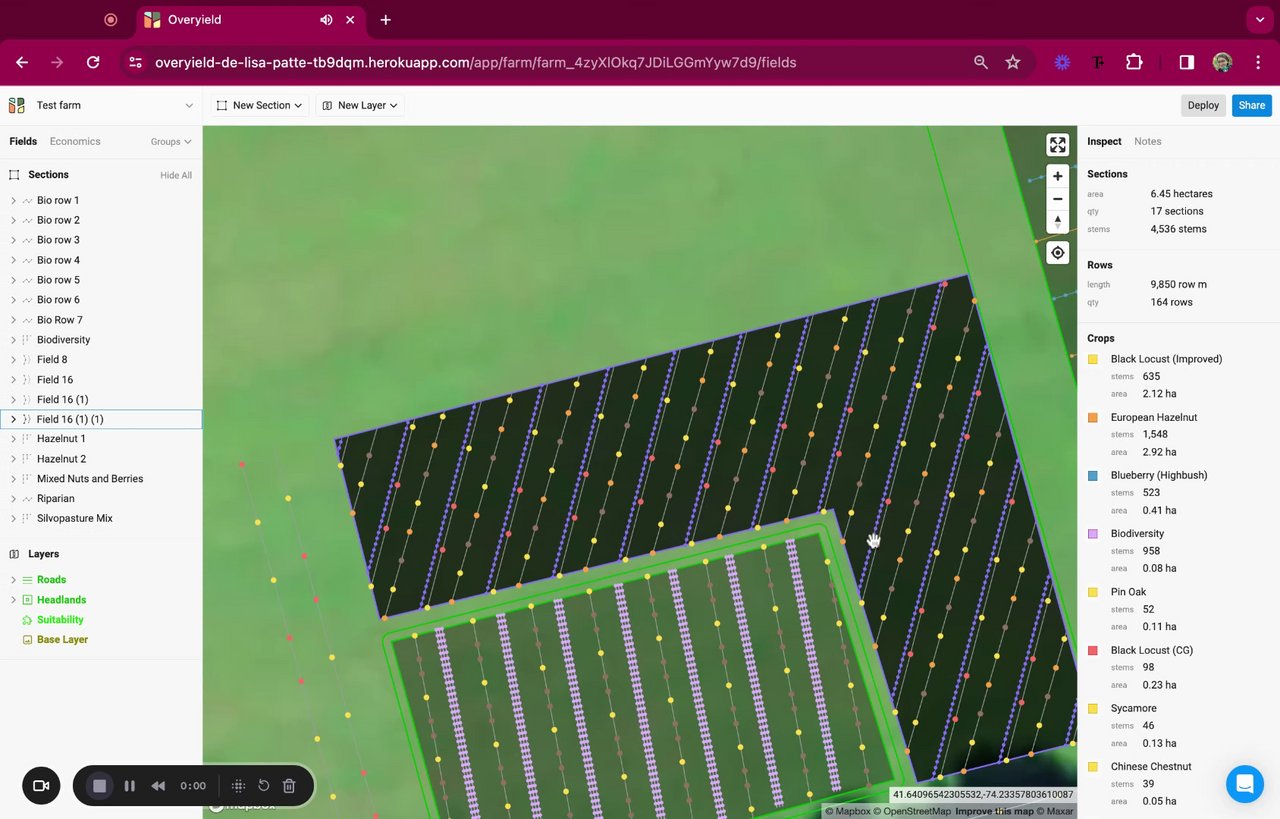Expand Bio row 1 section

[13, 201]
